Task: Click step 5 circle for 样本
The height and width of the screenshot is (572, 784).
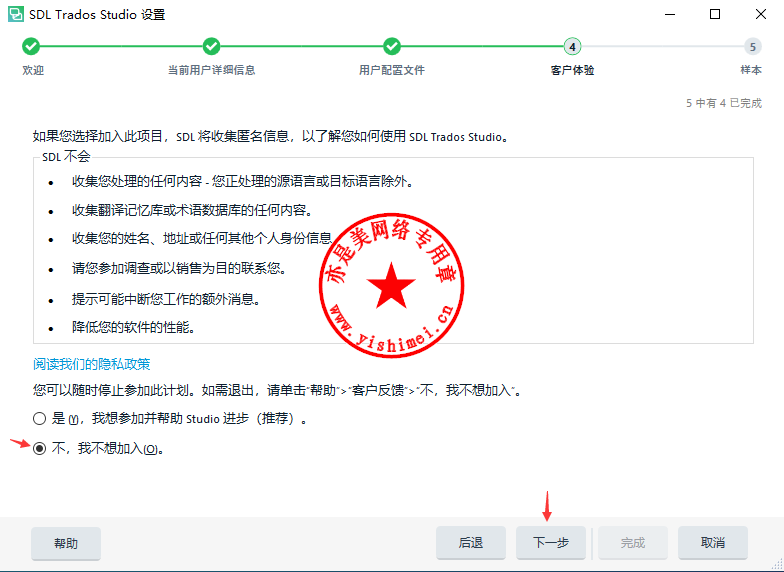Action: click(752, 47)
